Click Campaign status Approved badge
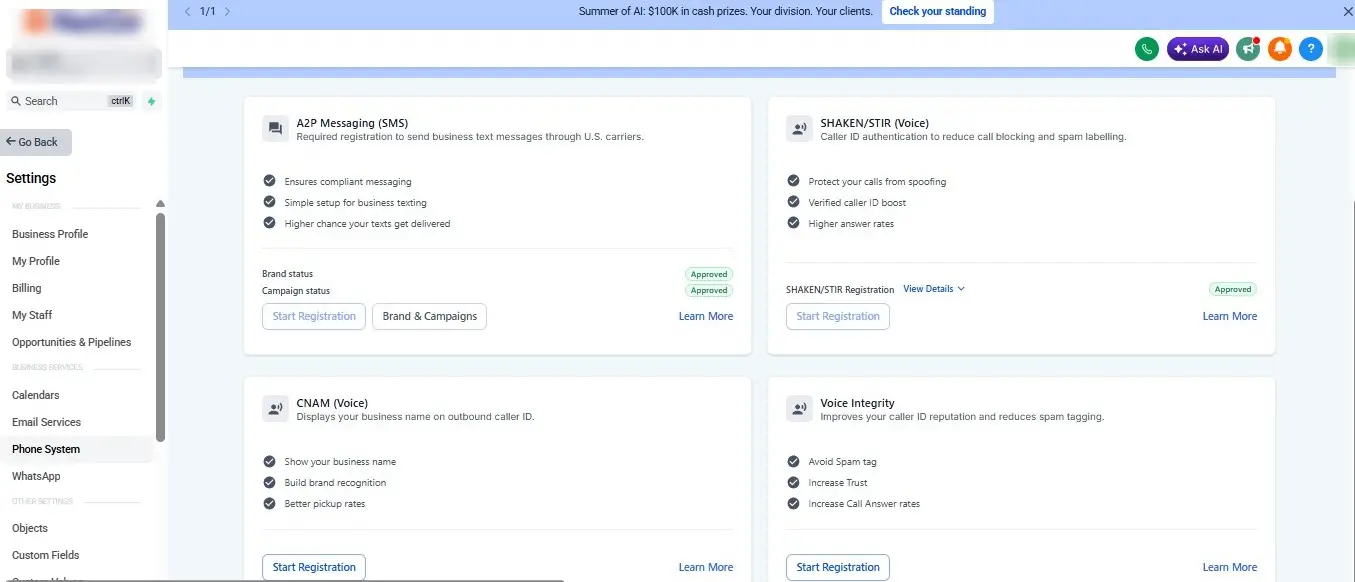 click(709, 291)
